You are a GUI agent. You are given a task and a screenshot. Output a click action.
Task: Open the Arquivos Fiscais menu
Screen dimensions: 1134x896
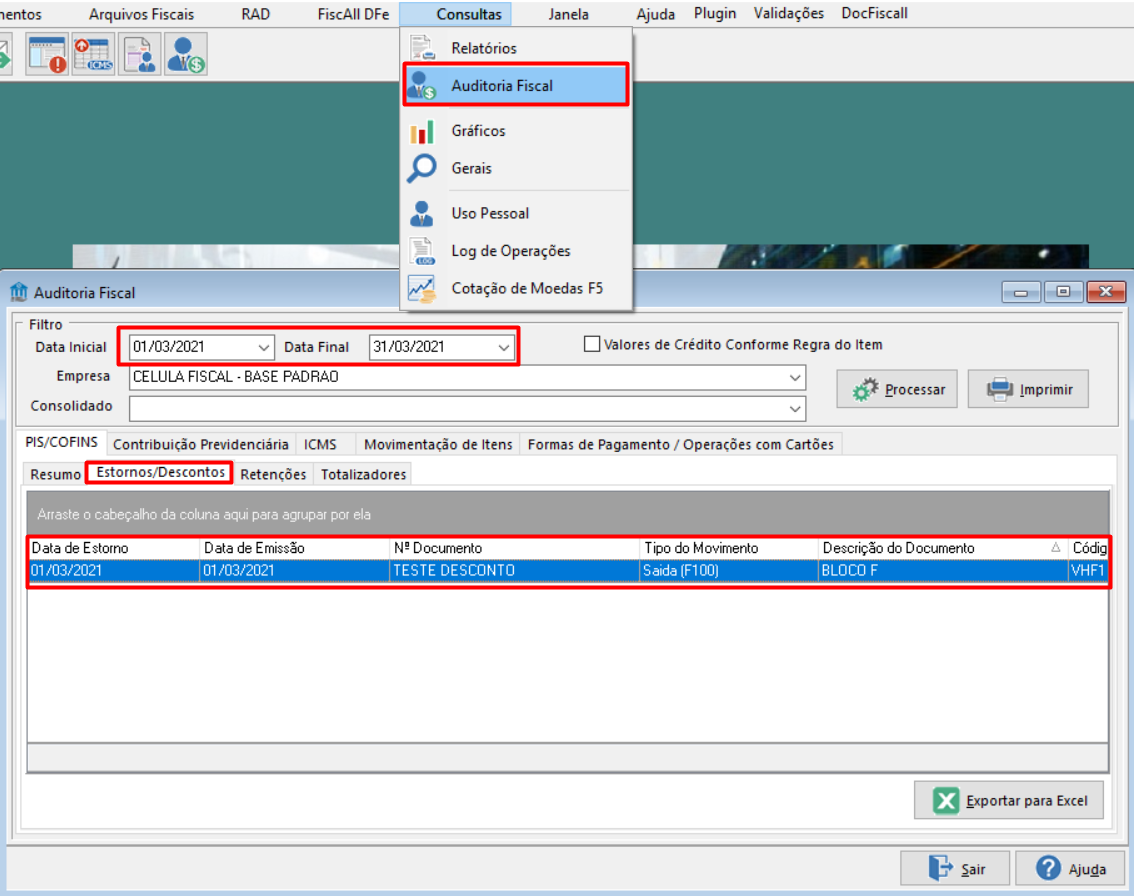pos(142,14)
